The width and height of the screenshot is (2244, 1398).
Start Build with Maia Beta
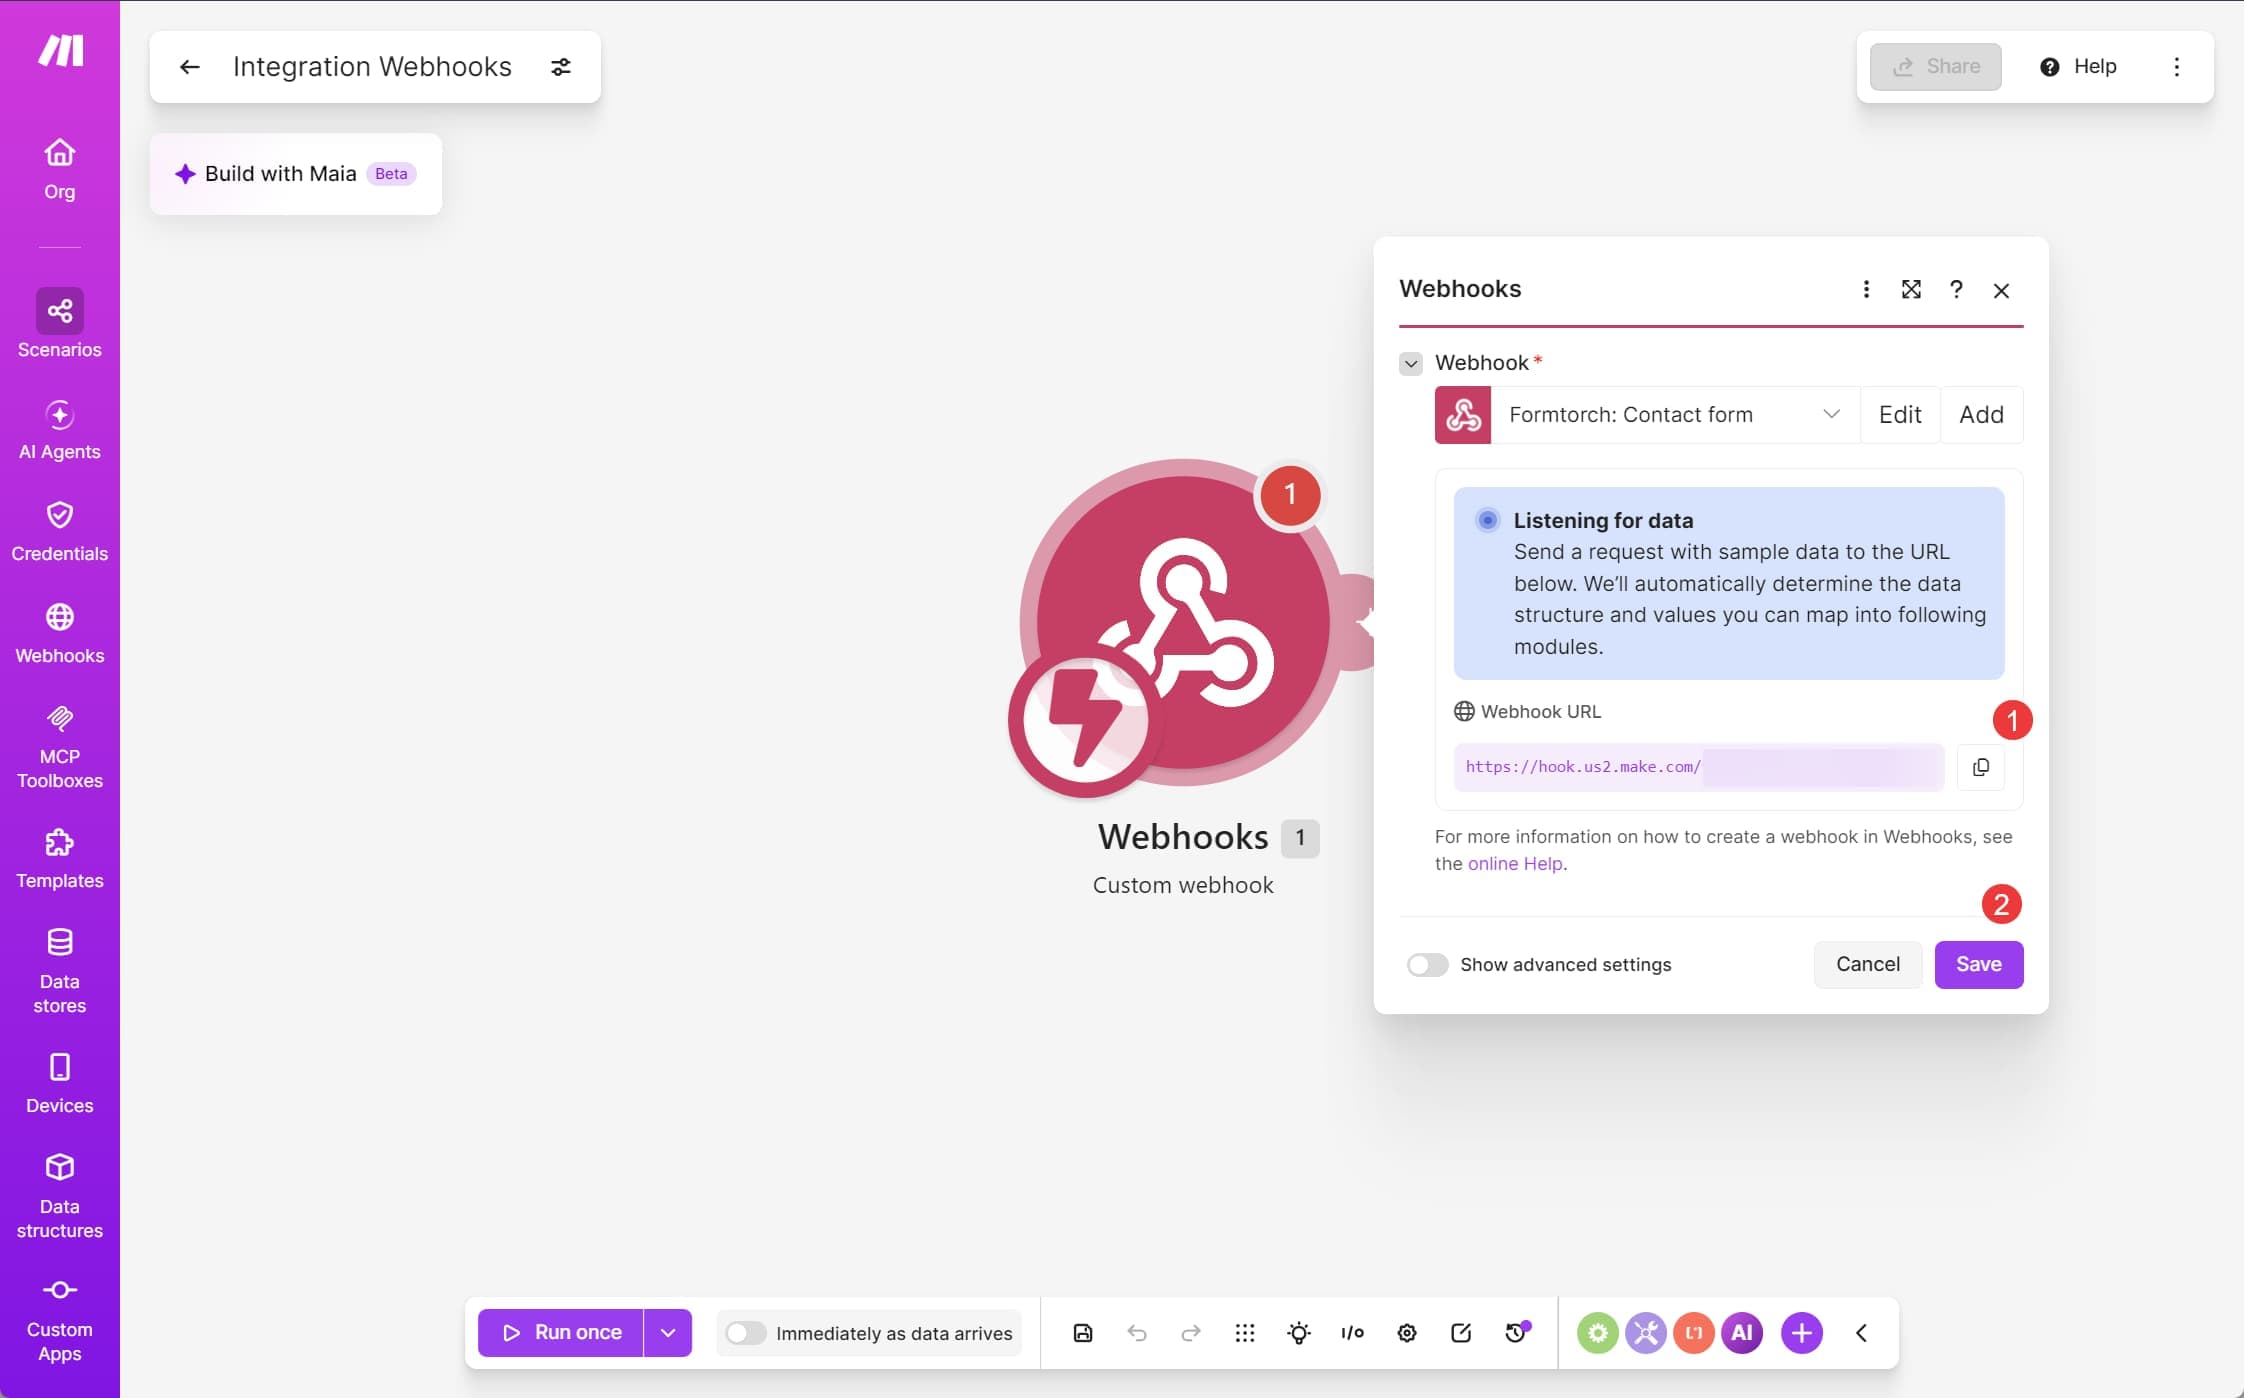point(295,174)
